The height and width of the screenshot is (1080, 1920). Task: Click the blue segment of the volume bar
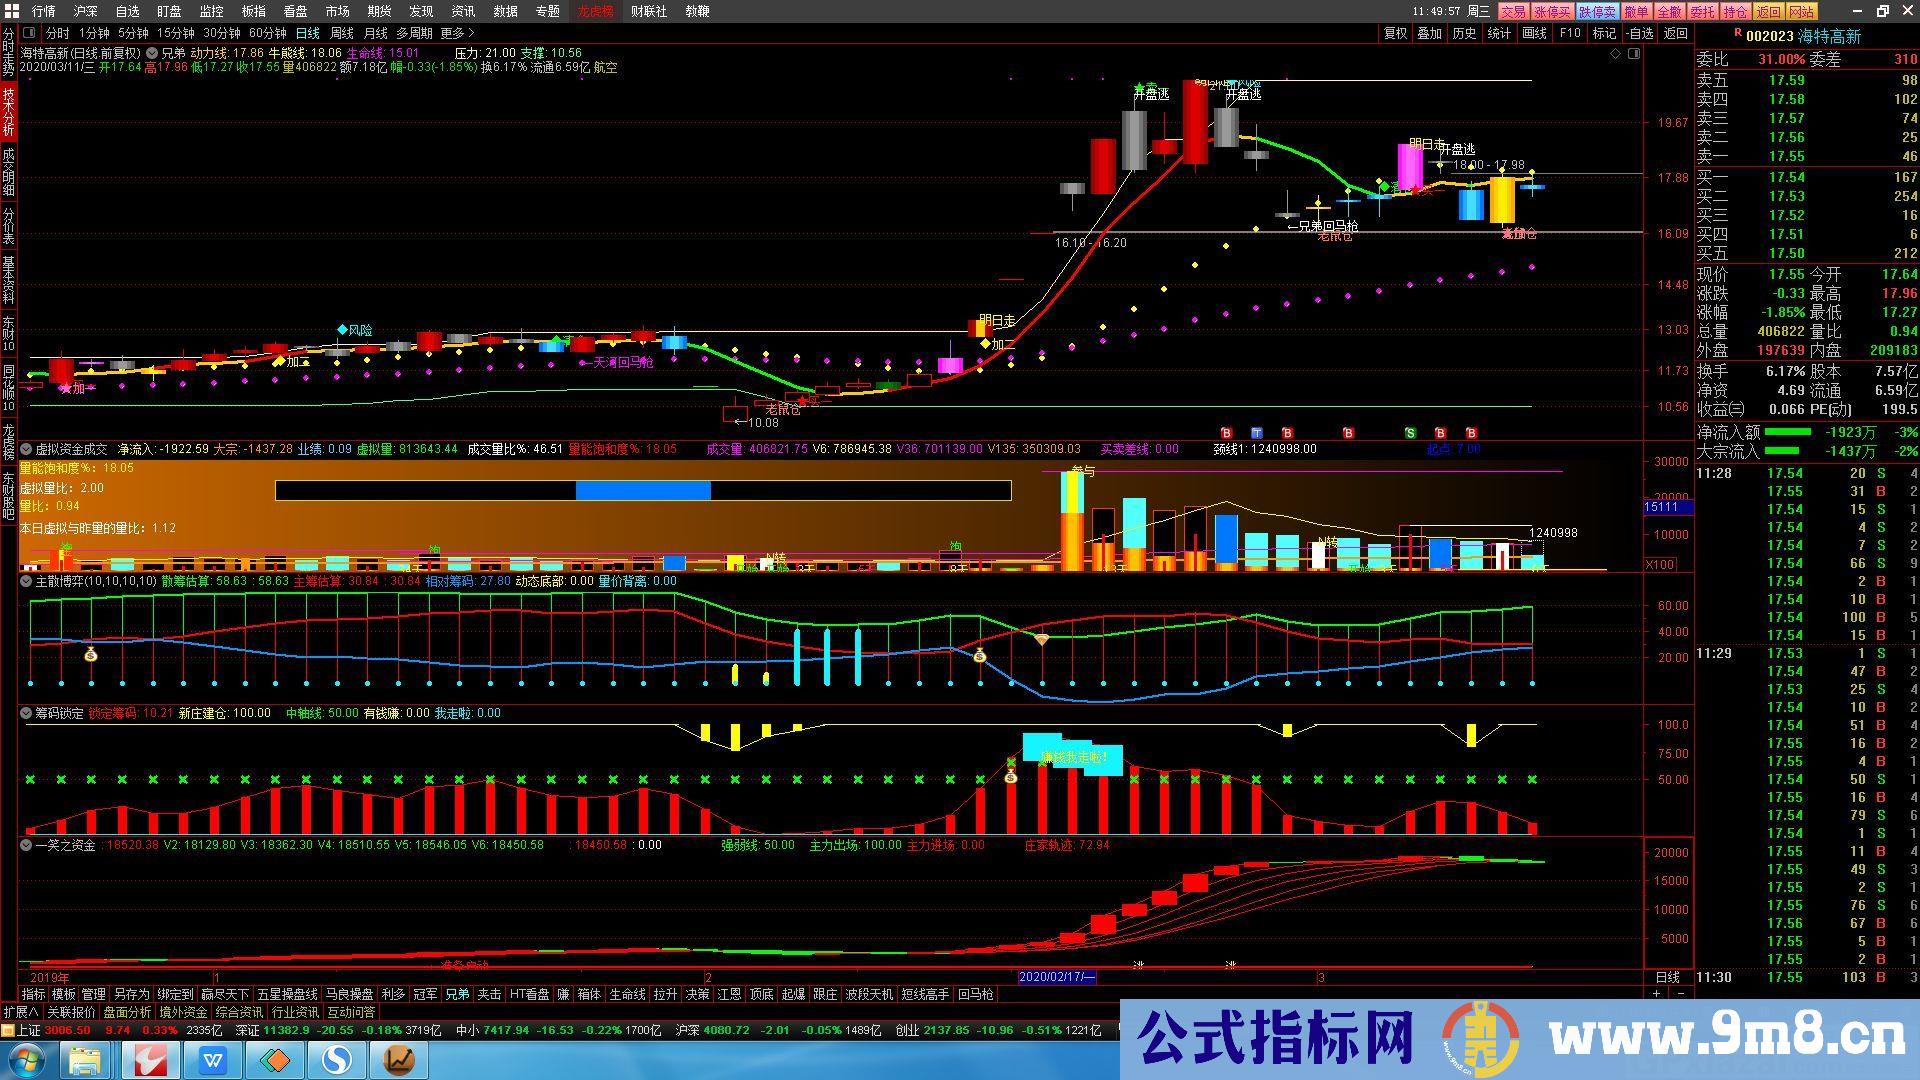[x=643, y=490]
